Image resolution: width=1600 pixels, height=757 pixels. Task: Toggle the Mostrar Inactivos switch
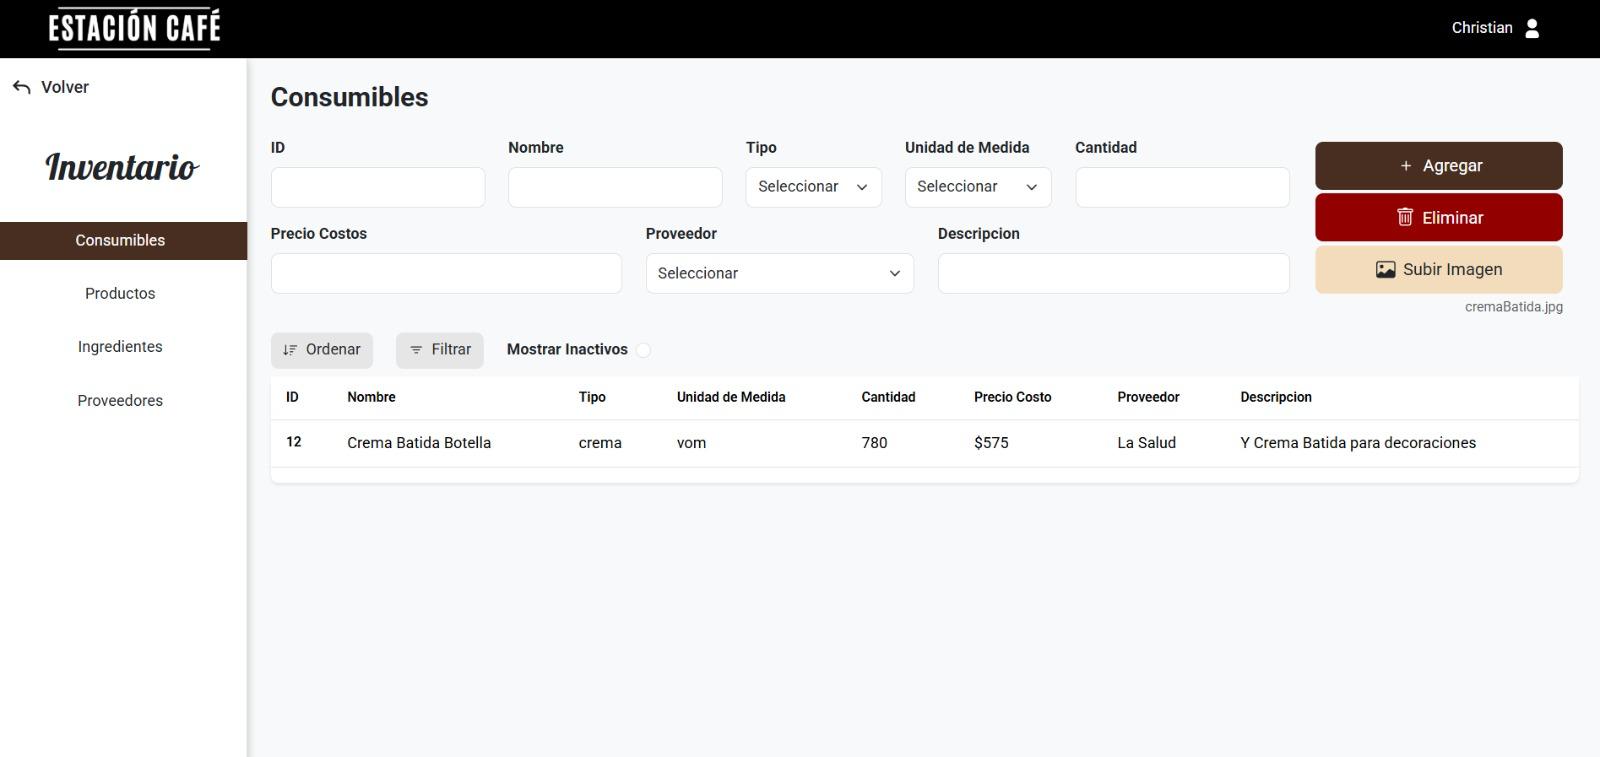[x=643, y=350]
